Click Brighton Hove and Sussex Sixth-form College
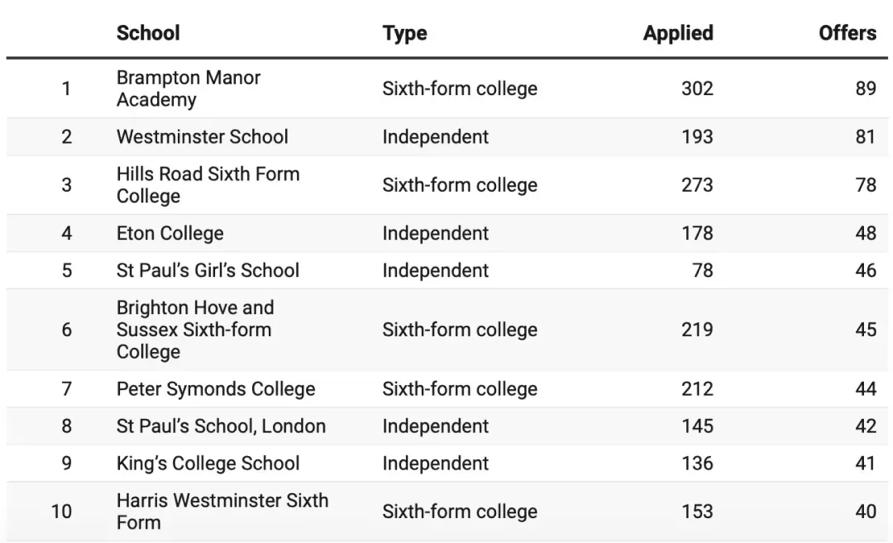Screen dimensions: 893x543 [195, 330]
